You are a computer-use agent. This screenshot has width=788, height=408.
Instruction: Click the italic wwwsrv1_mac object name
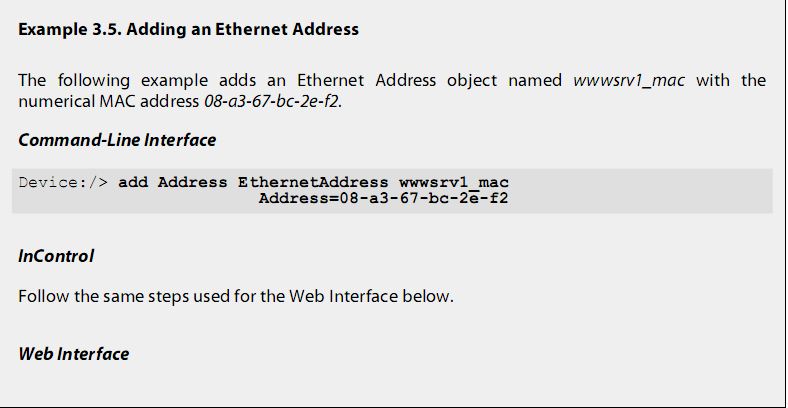coord(629,80)
